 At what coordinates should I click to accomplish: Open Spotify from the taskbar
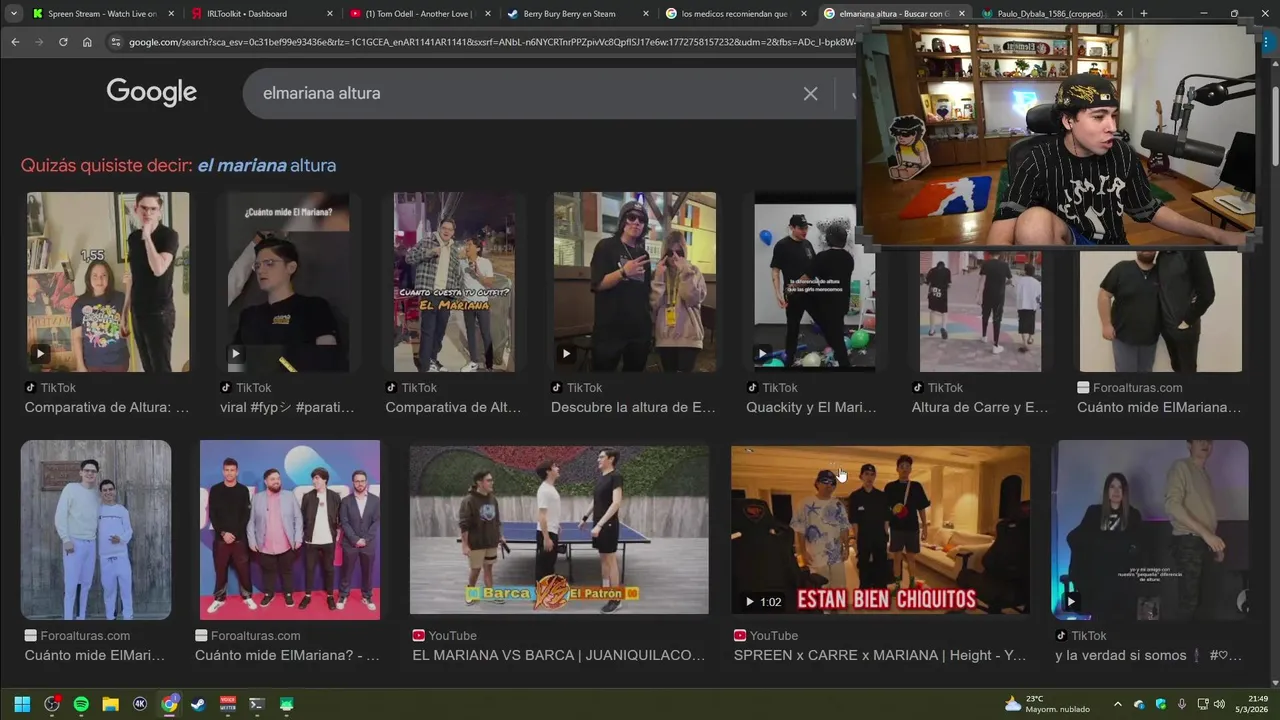point(81,704)
